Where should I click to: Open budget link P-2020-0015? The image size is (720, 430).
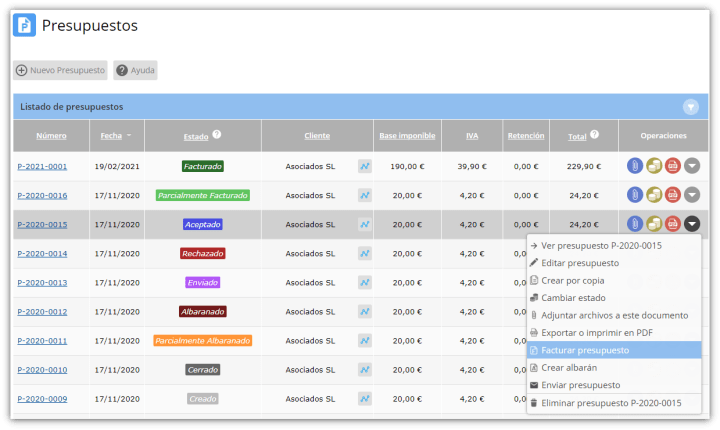(x=42, y=224)
